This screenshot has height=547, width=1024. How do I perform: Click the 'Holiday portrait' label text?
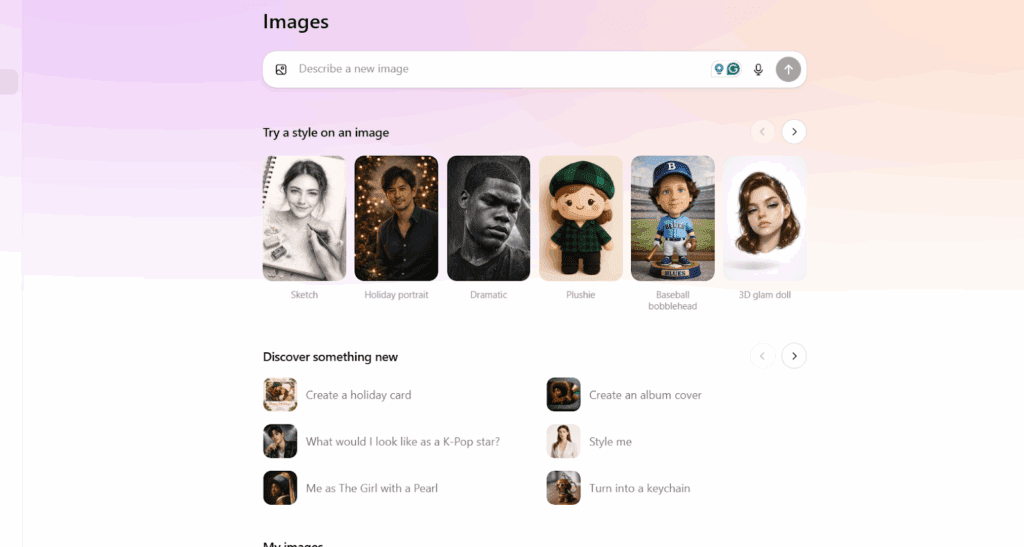(396, 295)
